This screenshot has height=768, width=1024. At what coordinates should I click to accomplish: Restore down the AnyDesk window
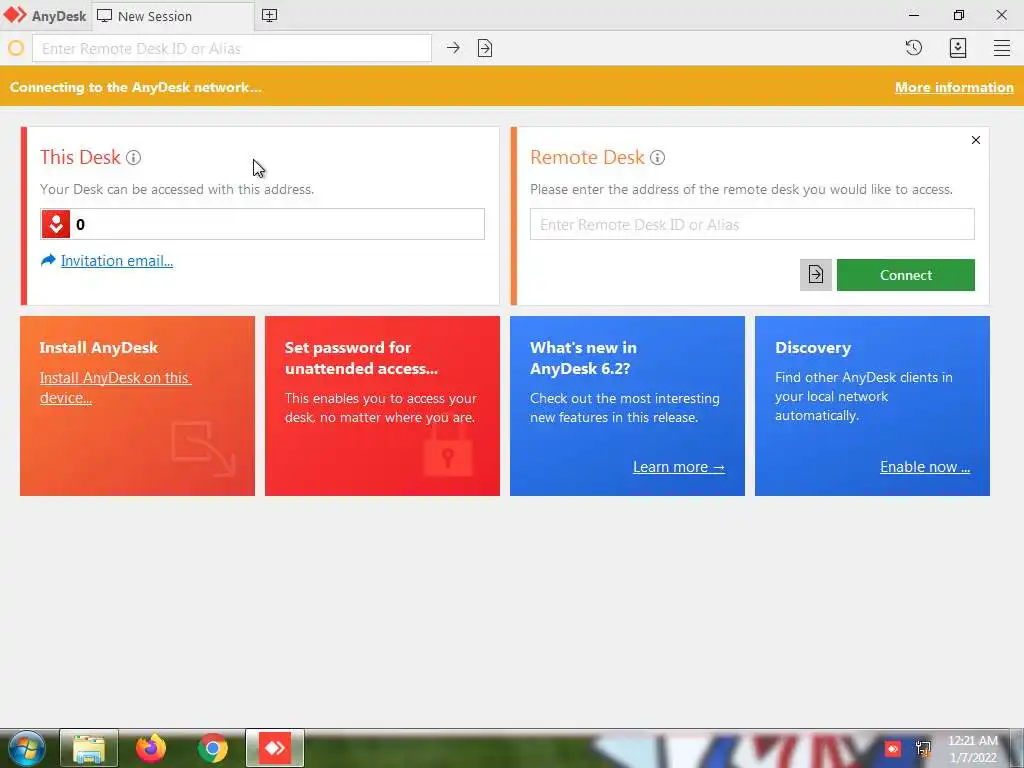[x=958, y=15]
